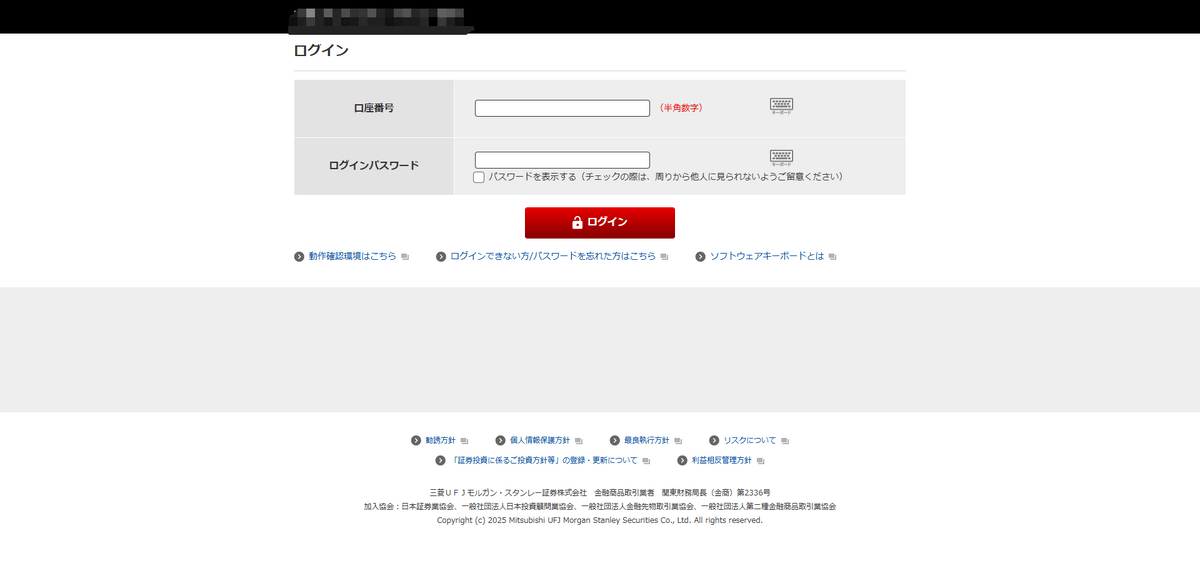Click arrow icon beside ログインできない方 link
The image size is (1200, 569).
(441, 256)
